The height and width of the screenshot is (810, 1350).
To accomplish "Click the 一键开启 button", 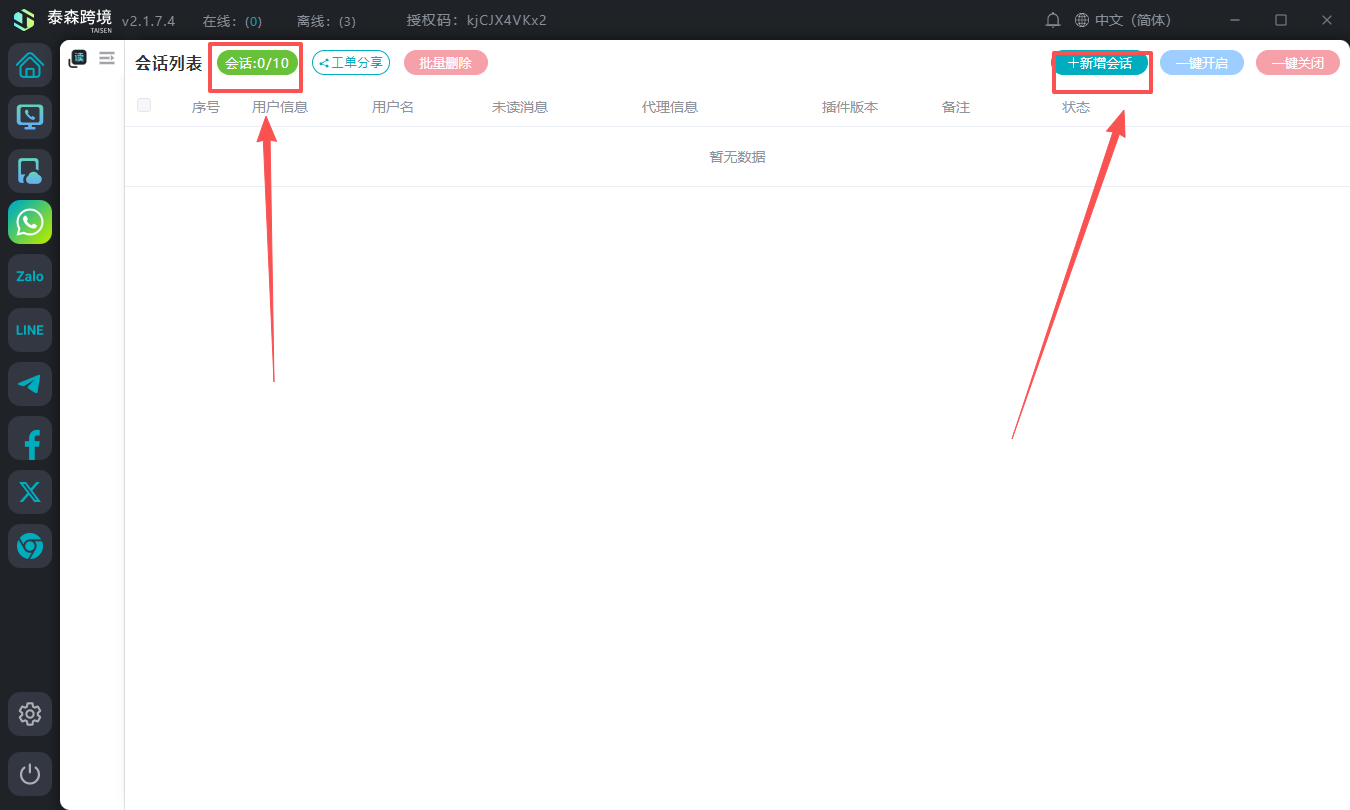I will point(1201,63).
